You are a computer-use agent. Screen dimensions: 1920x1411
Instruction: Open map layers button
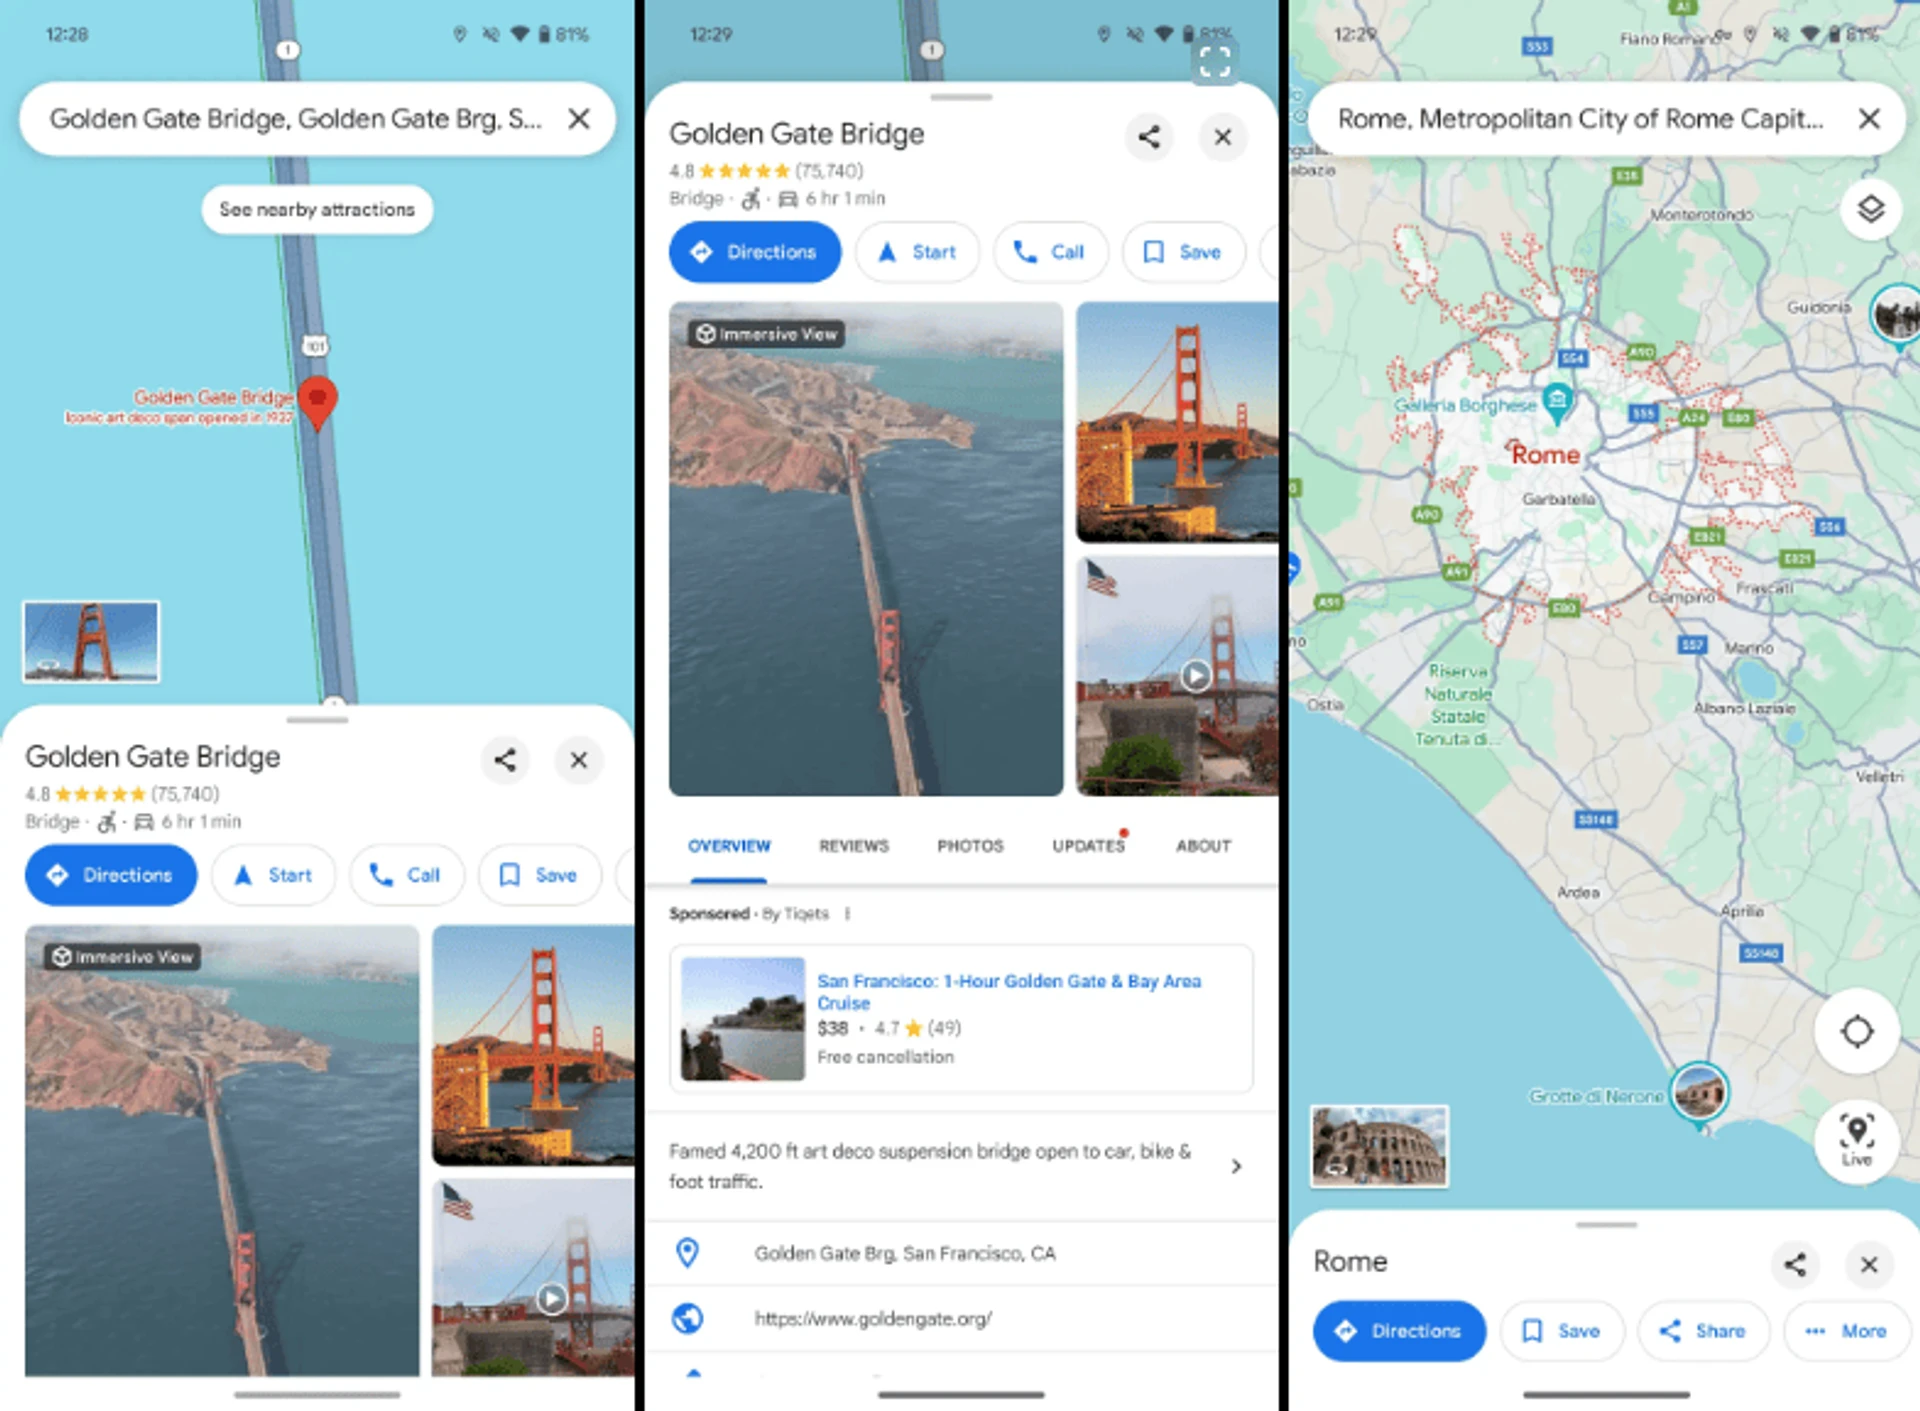(1871, 209)
